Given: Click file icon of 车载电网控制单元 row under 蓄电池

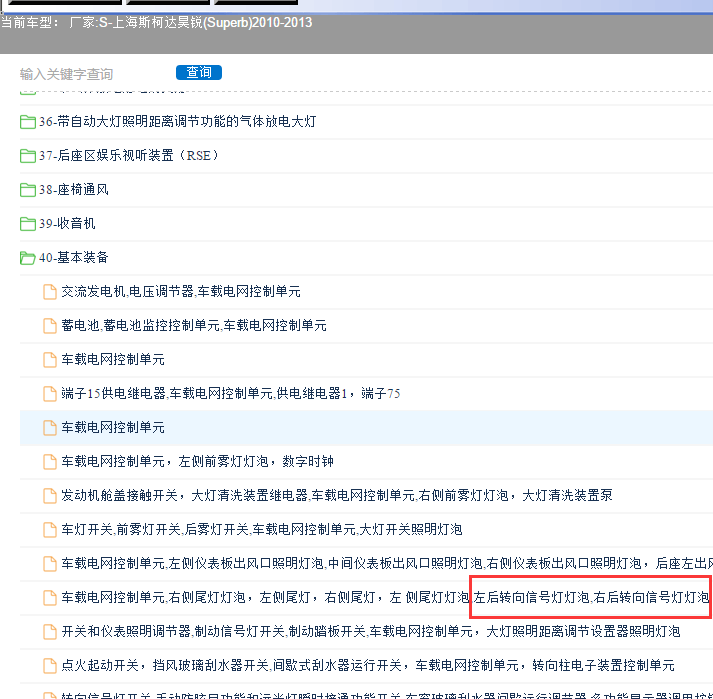Looking at the screenshot, I should coord(50,360).
